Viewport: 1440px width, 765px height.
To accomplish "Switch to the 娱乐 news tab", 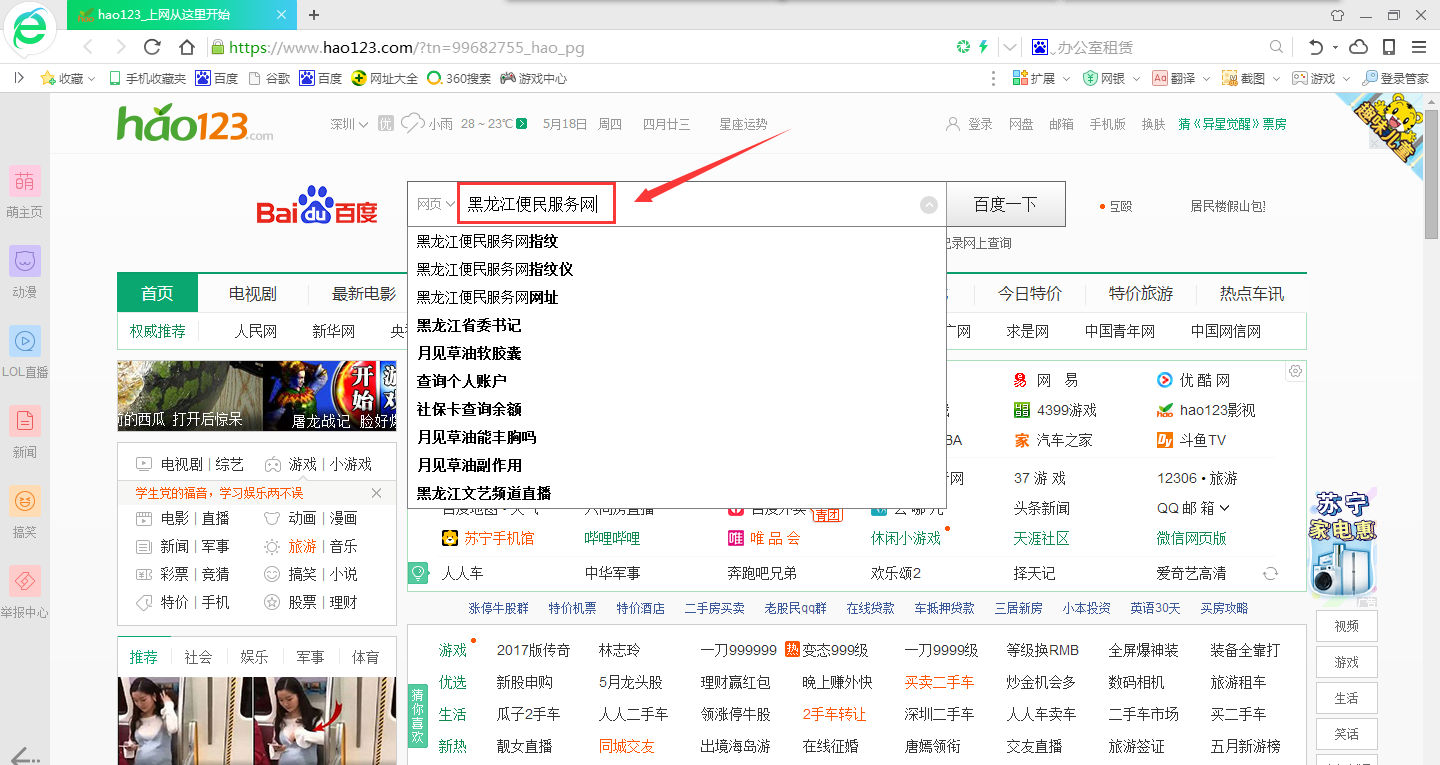I will click(254, 657).
